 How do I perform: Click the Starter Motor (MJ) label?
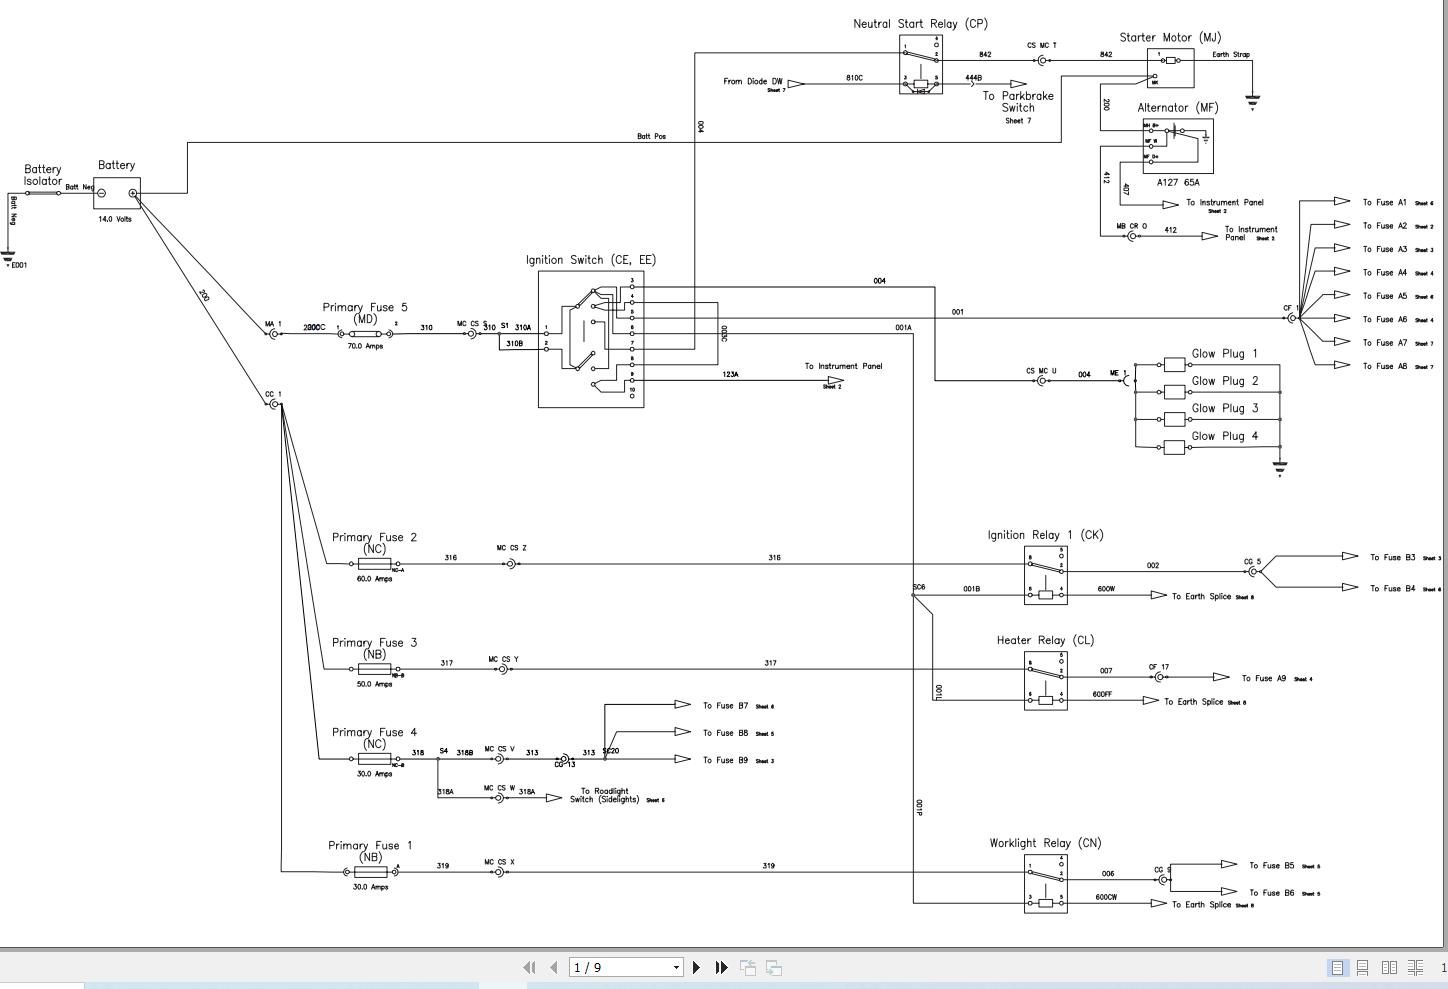(x=1171, y=37)
